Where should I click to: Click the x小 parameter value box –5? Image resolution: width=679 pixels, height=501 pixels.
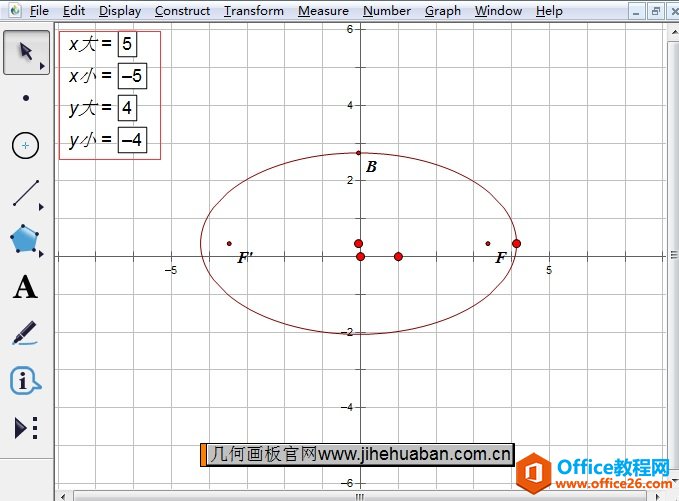pos(132,76)
